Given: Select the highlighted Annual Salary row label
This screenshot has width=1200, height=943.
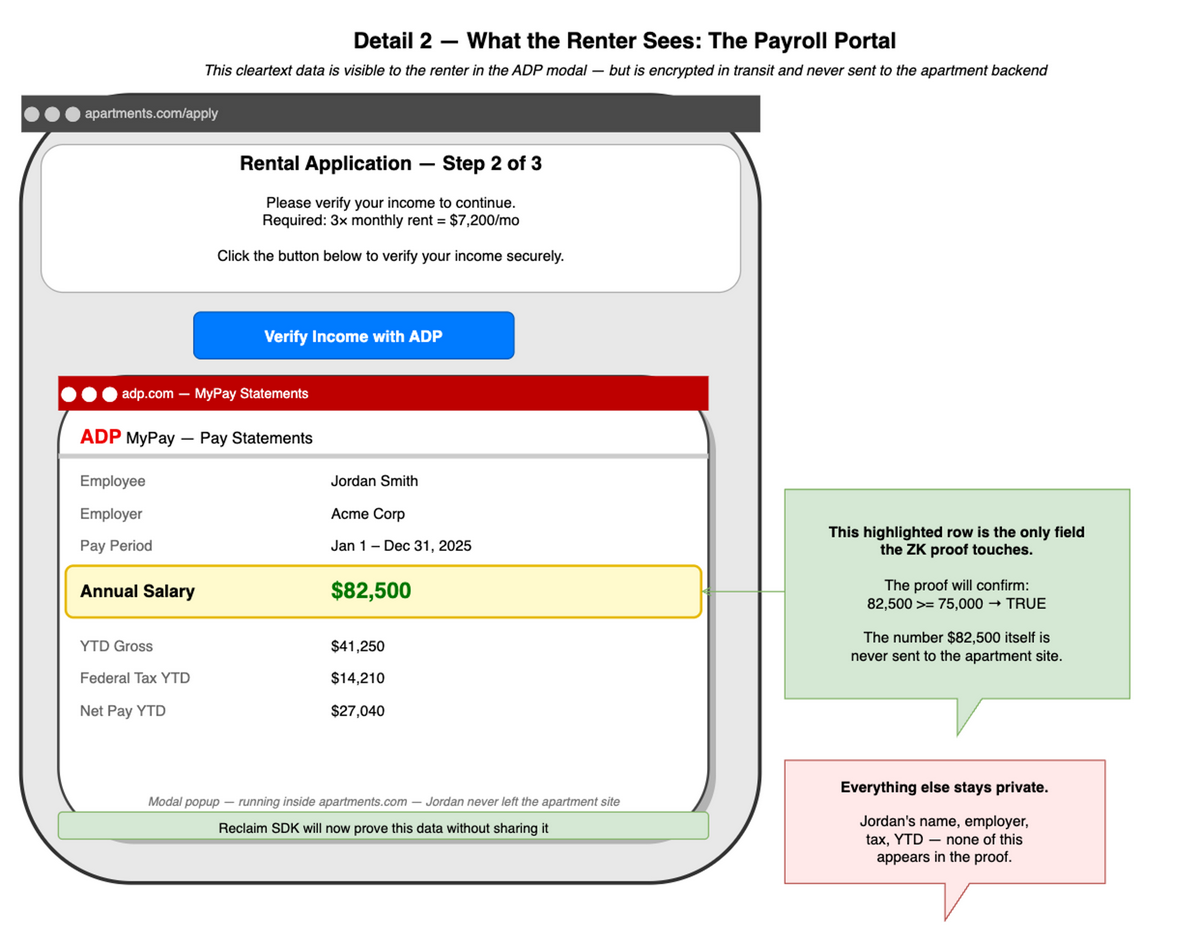Looking at the screenshot, I should point(137,591).
